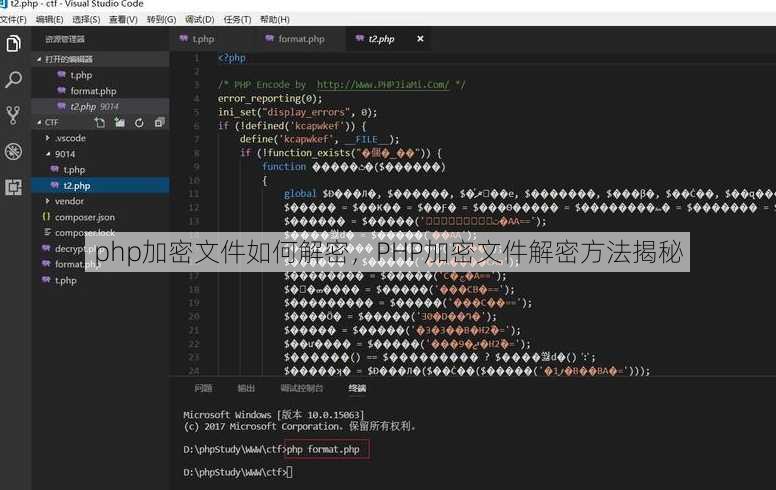The height and width of the screenshot is (490, 776).
Task: Follow the www.PHPJiaMi.com link in comment
Action: (383, 85)
